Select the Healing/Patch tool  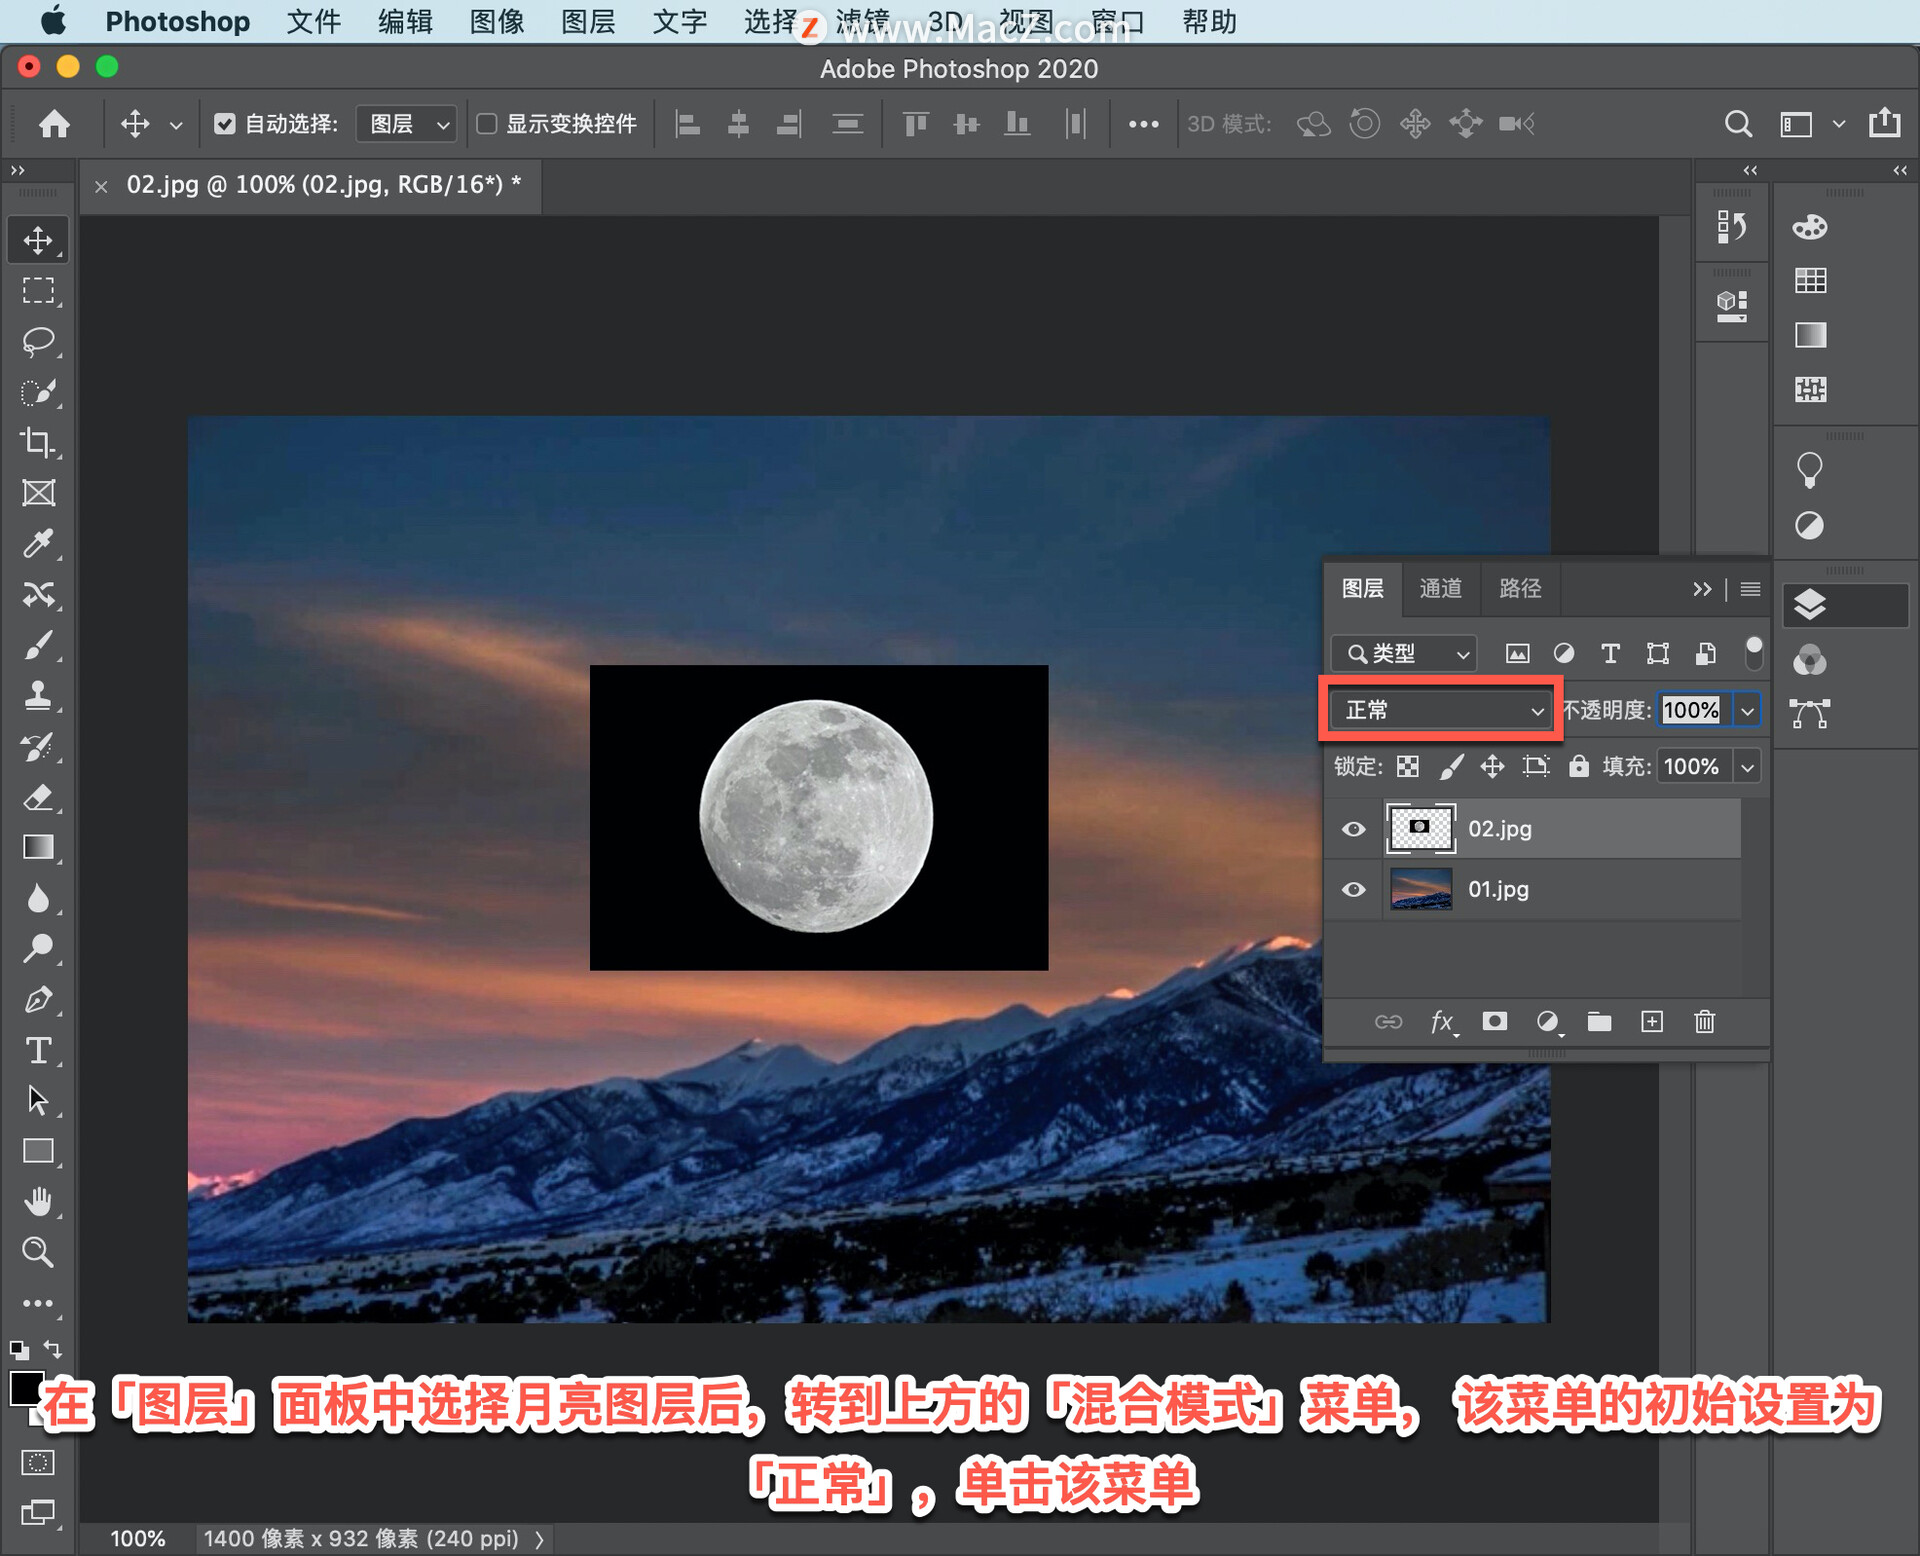point(38,595)
